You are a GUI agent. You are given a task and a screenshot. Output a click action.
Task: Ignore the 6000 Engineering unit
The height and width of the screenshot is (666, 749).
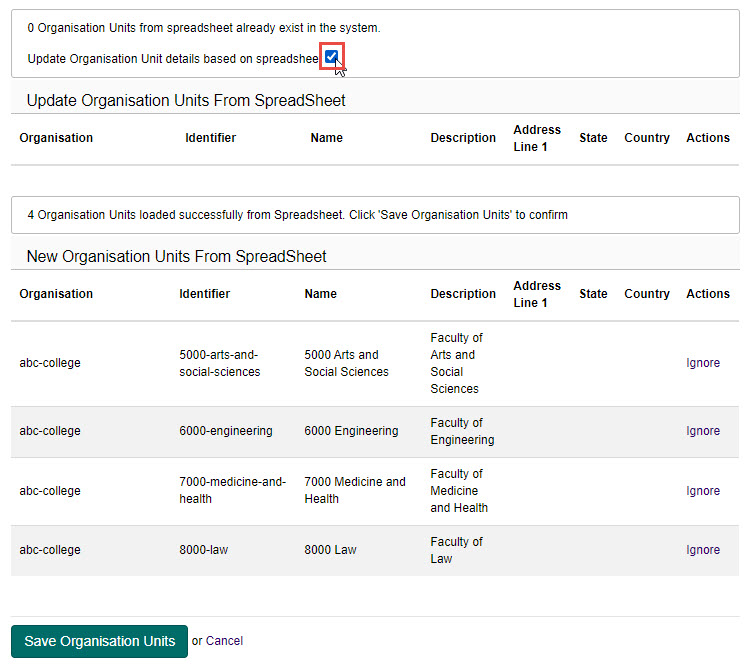click(x=702, y=431)
